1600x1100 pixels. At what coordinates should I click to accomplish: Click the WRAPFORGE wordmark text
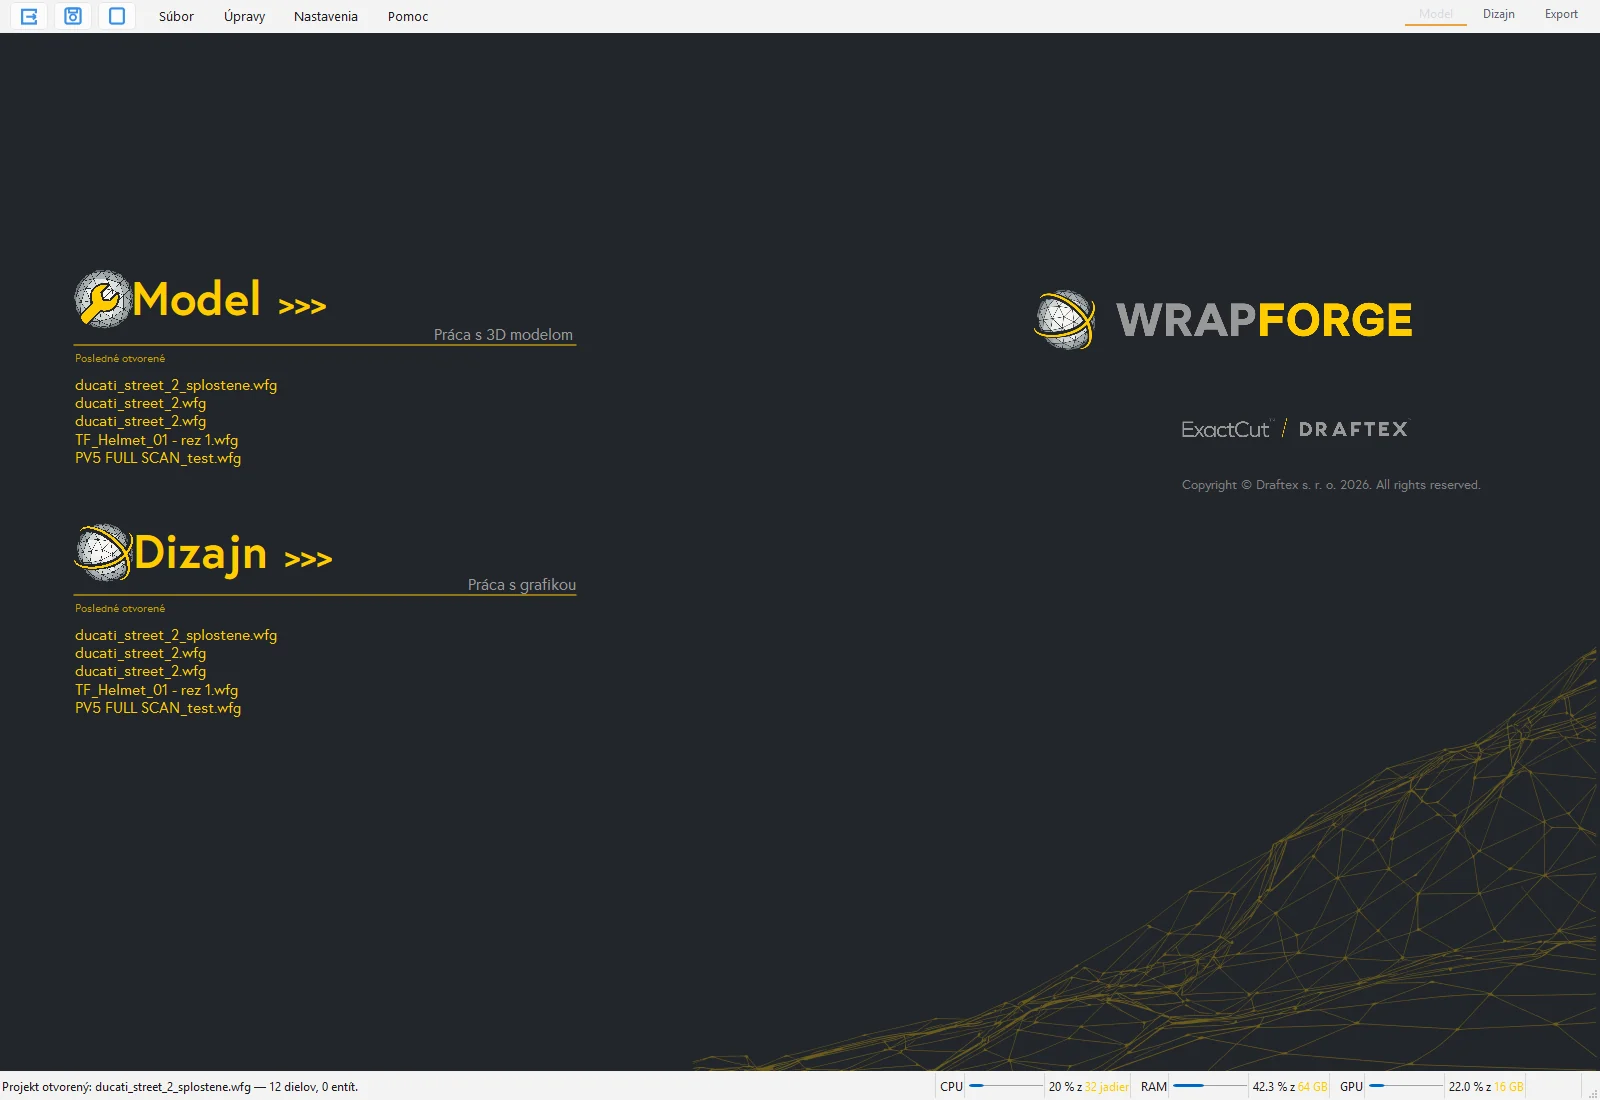click(x=1264, y=320)
